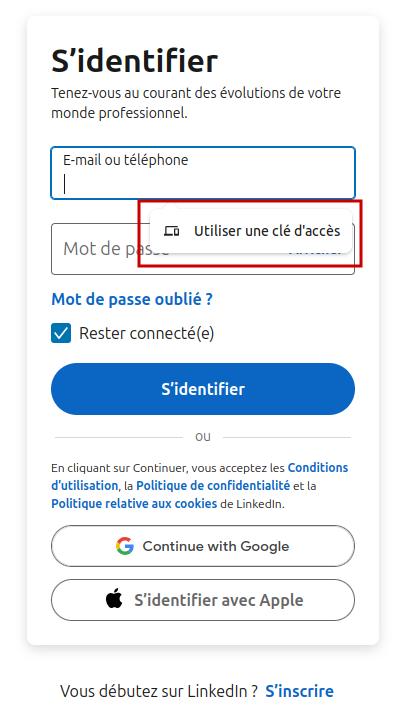Focus the E-mail ou téléphone field
This screenshot has width=413, height=719.
[x=203, y=173]
